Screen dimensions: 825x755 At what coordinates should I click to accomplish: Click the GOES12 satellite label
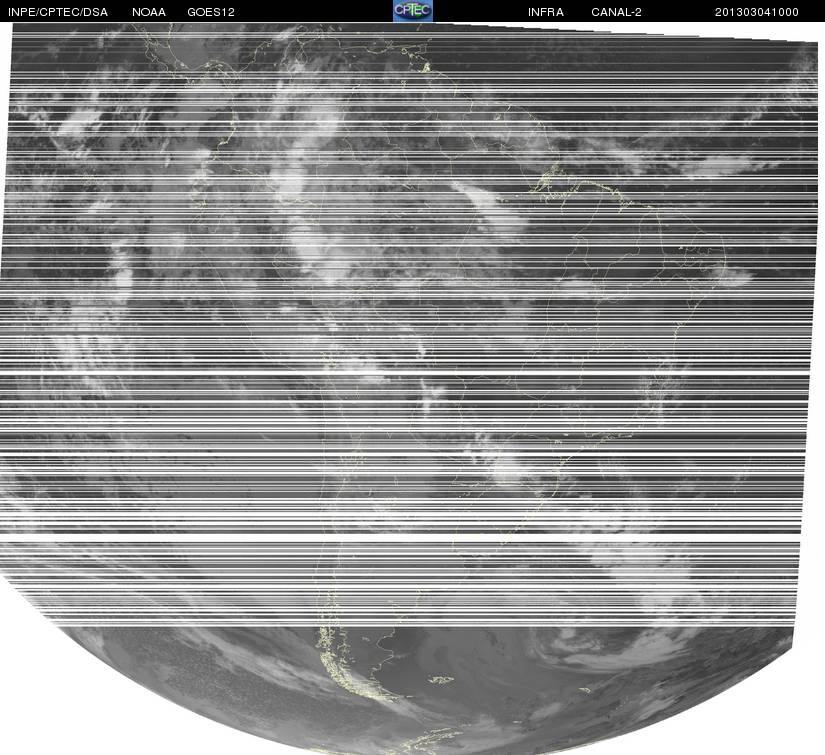211,12
